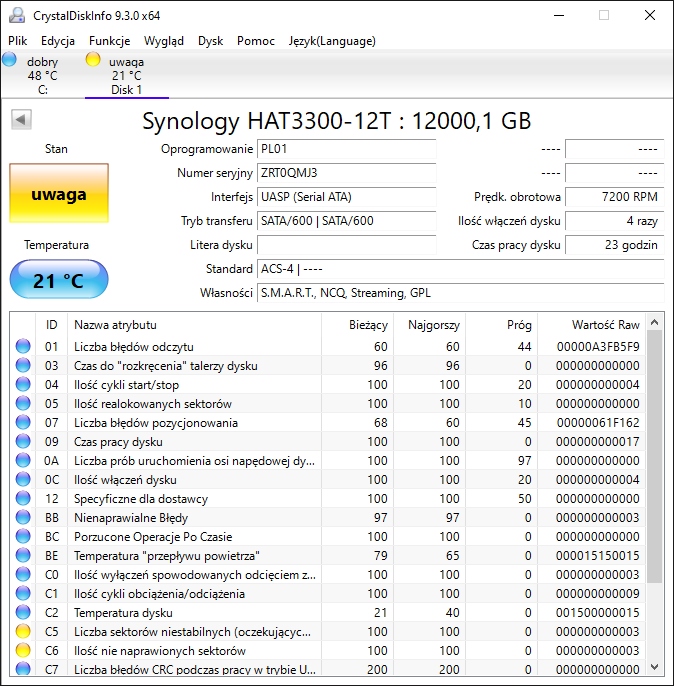
Task: Click blue status icon for attribute 04
Action: coord(23,384)
